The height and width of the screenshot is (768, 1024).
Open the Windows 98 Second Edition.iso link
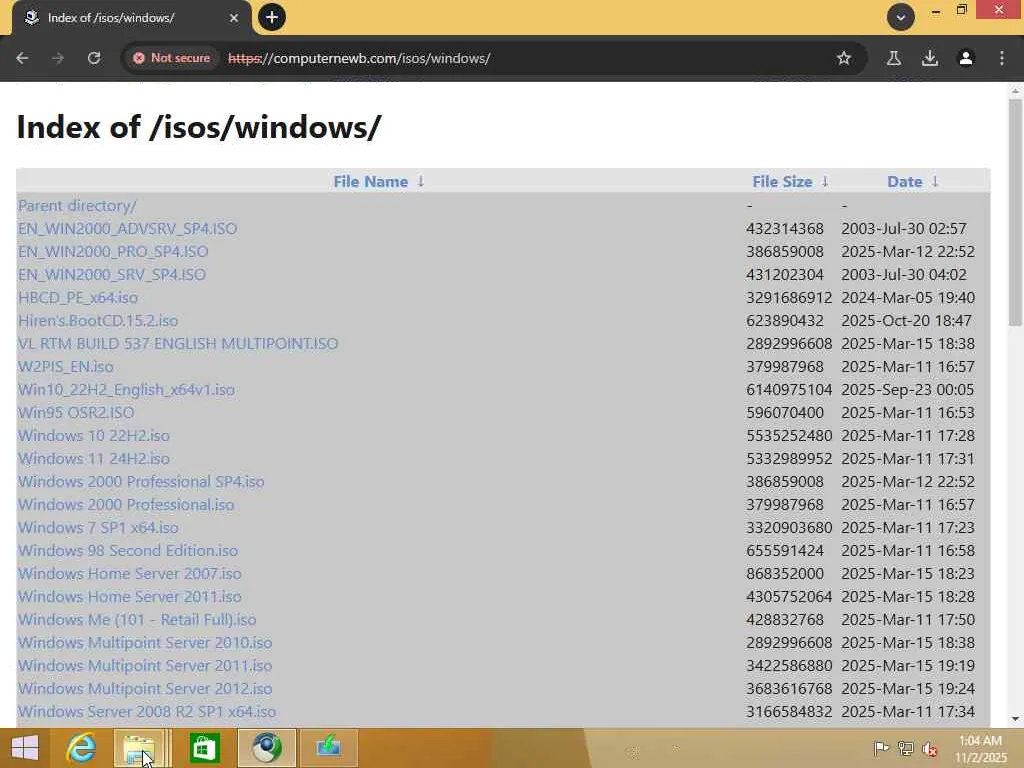pyautogui.click(x=128, y=551)
